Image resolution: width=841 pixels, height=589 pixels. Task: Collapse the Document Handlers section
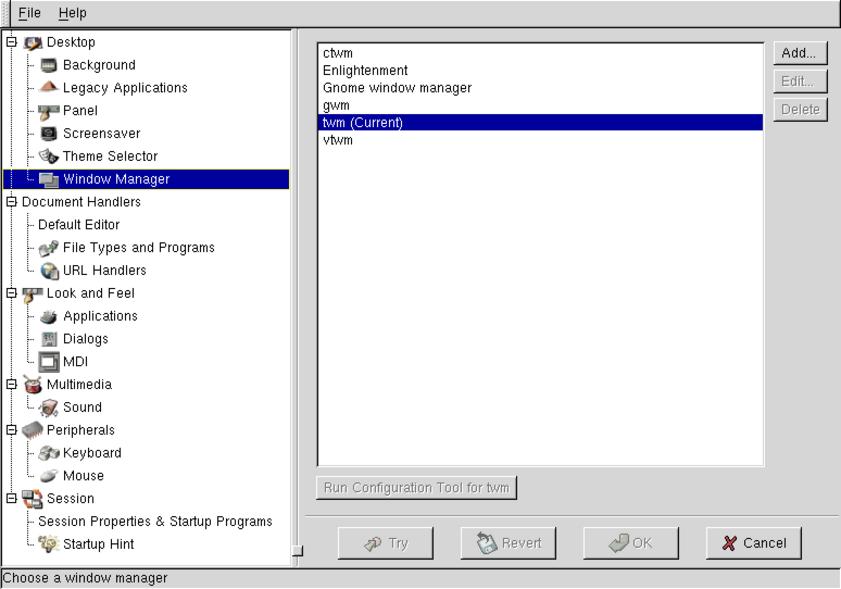(12, 201)
